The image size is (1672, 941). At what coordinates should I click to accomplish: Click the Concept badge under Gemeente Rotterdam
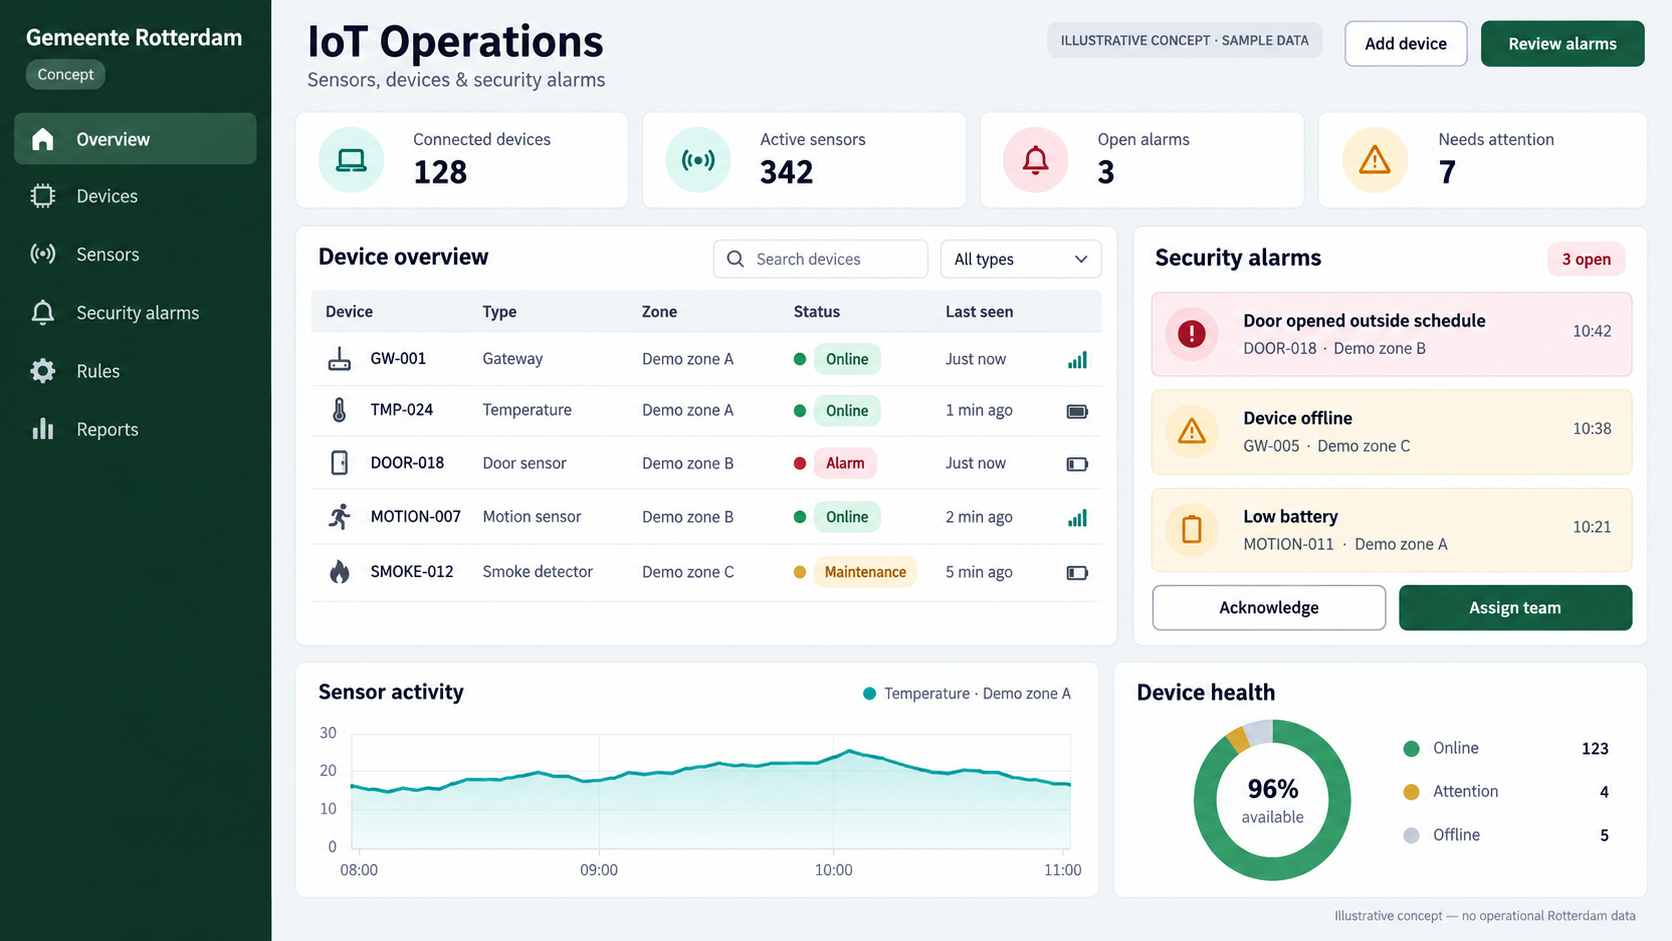coord(65,74)
